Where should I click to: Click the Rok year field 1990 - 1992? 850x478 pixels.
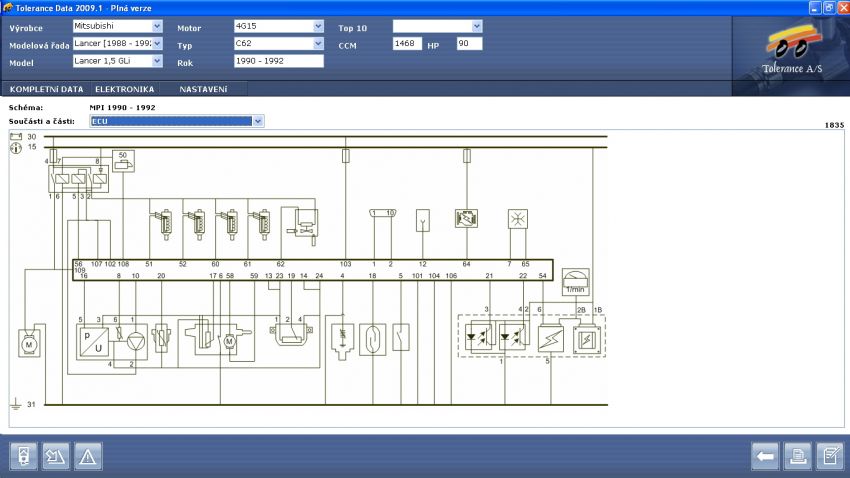click(278, 61)
